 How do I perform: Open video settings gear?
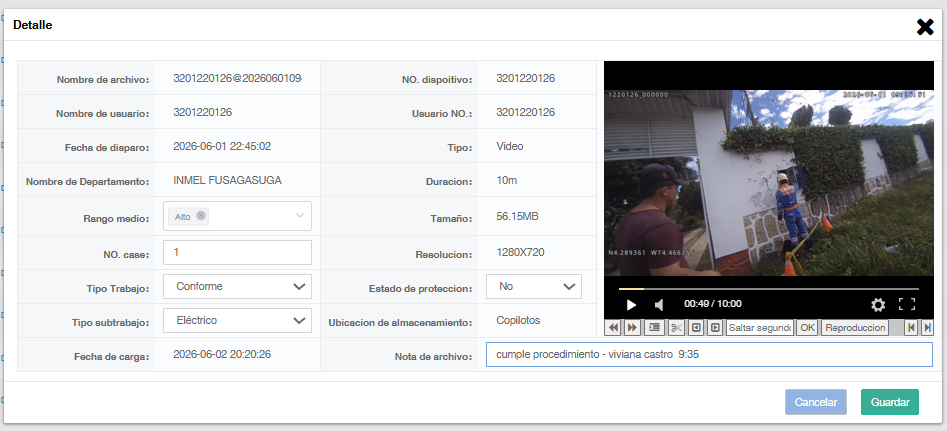point(878,305)
